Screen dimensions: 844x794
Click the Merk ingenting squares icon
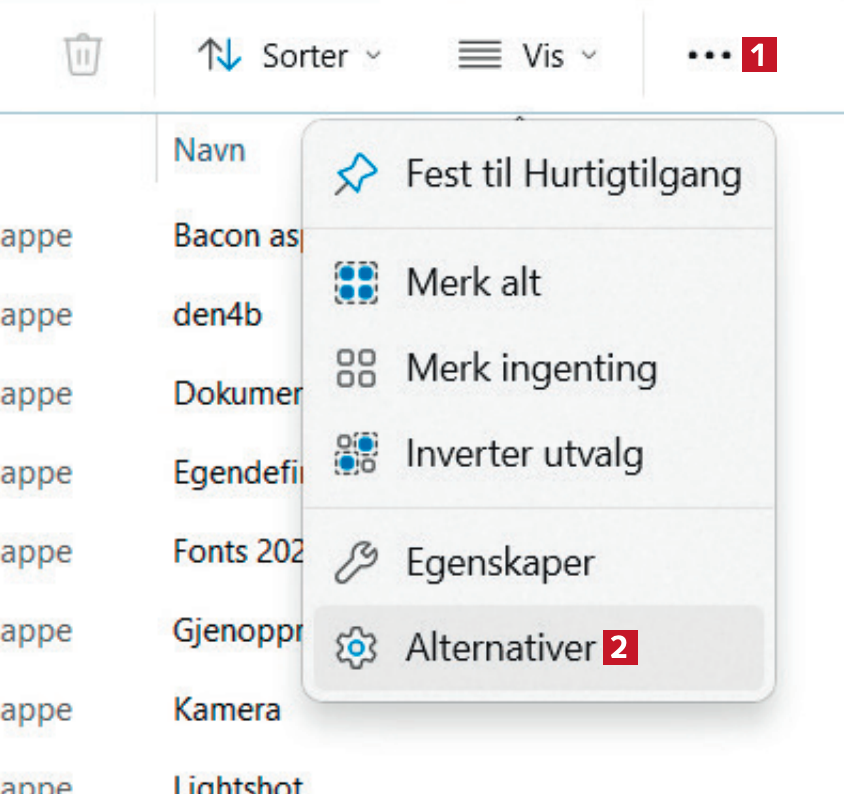point(355,369)
